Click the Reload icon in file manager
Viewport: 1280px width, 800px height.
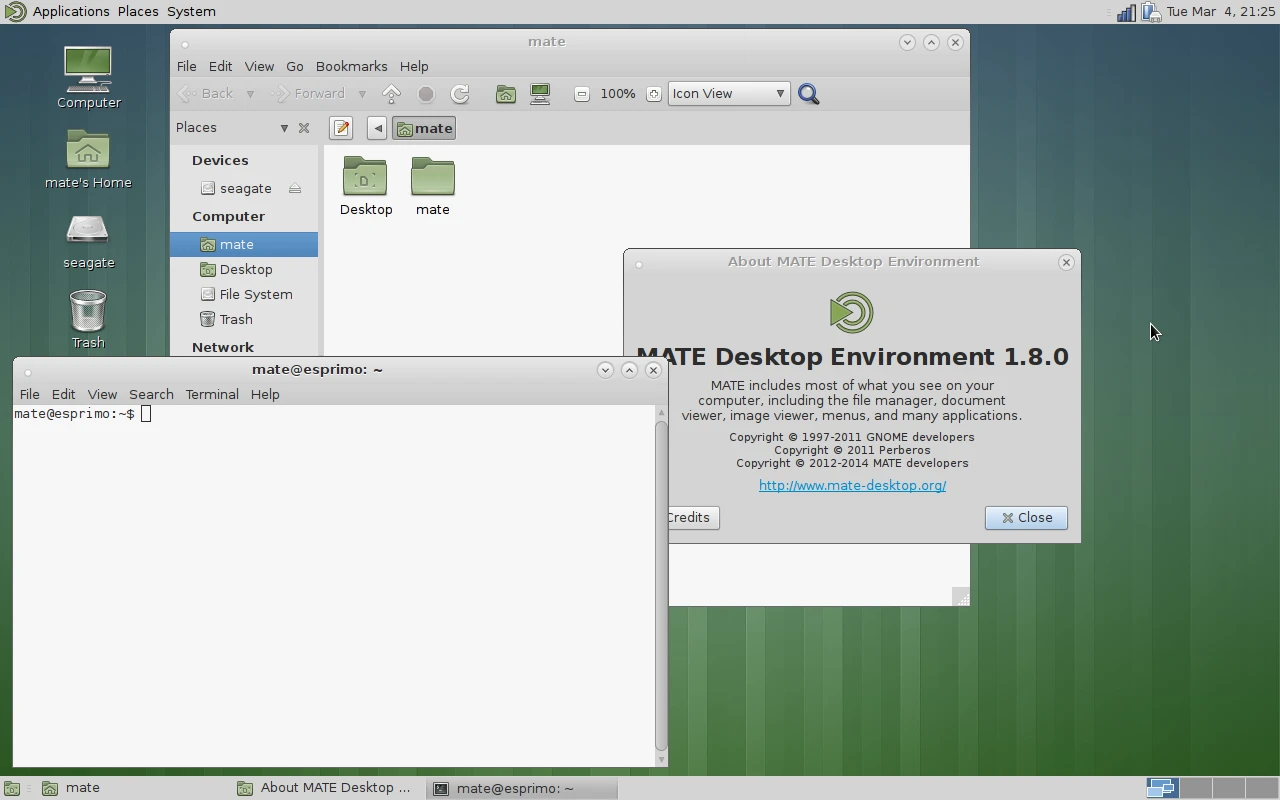460,94
